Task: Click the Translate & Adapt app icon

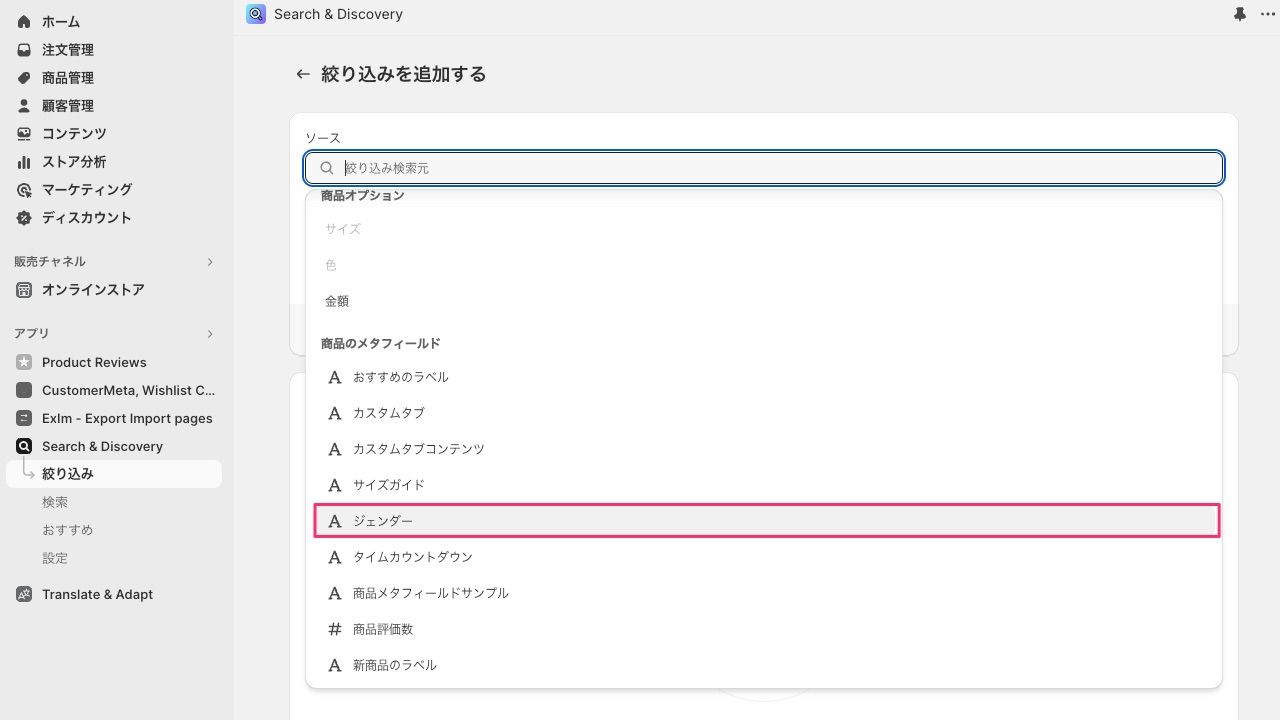Action: 24,594
